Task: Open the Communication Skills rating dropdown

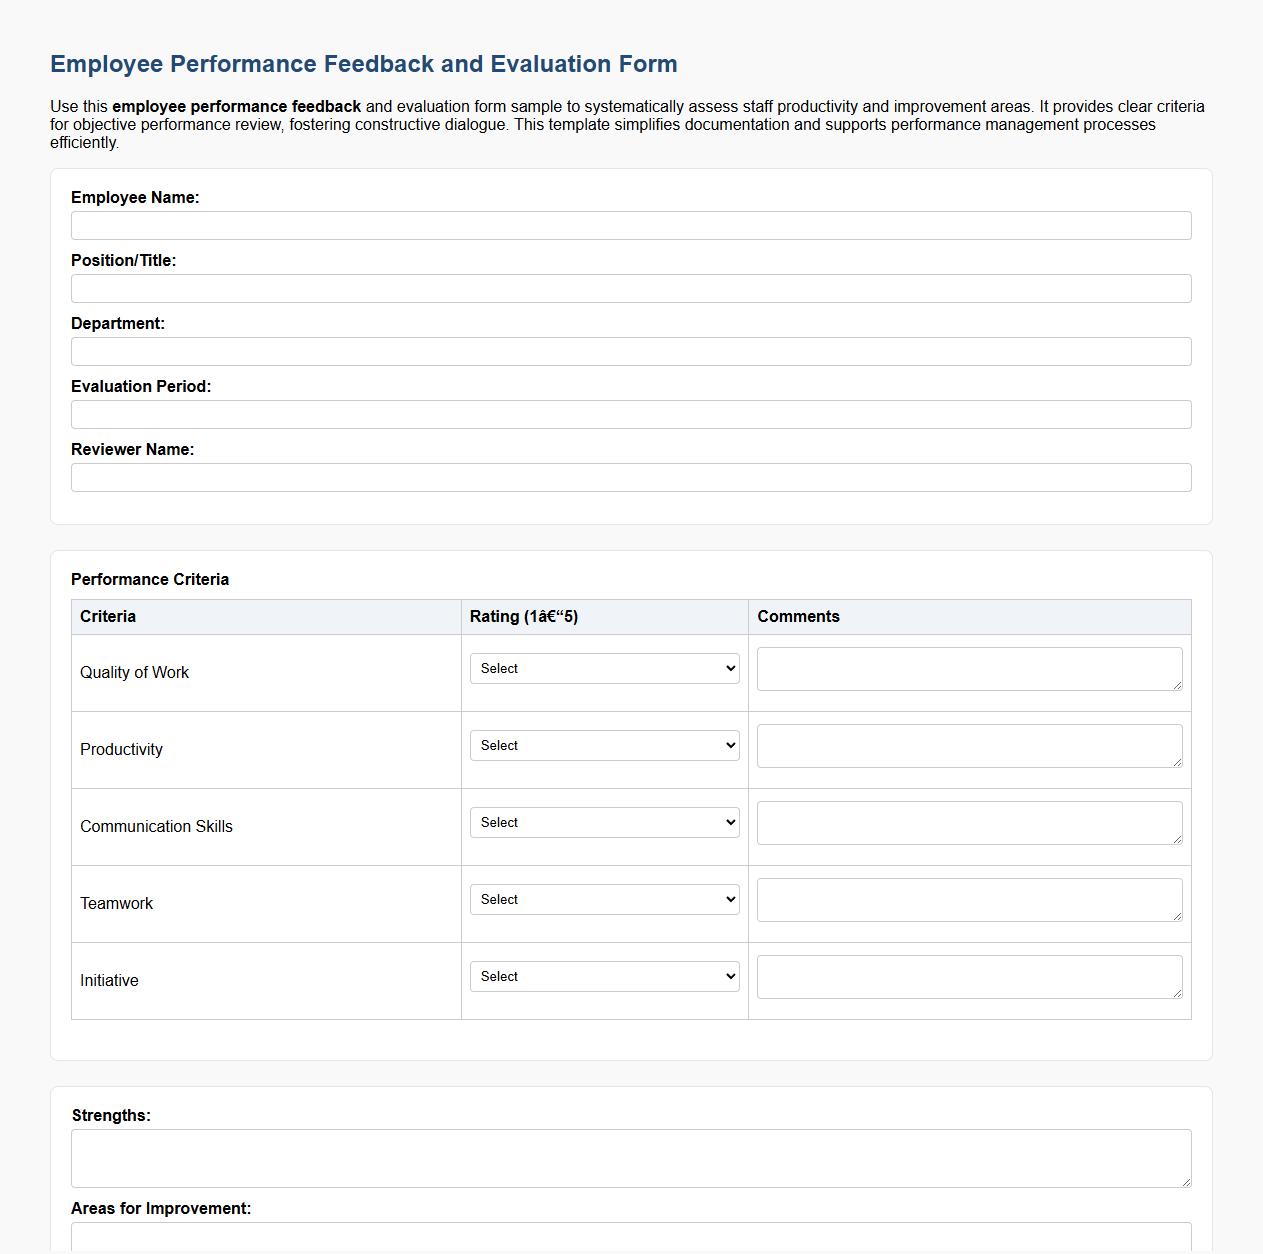Action: pos(603,822)
